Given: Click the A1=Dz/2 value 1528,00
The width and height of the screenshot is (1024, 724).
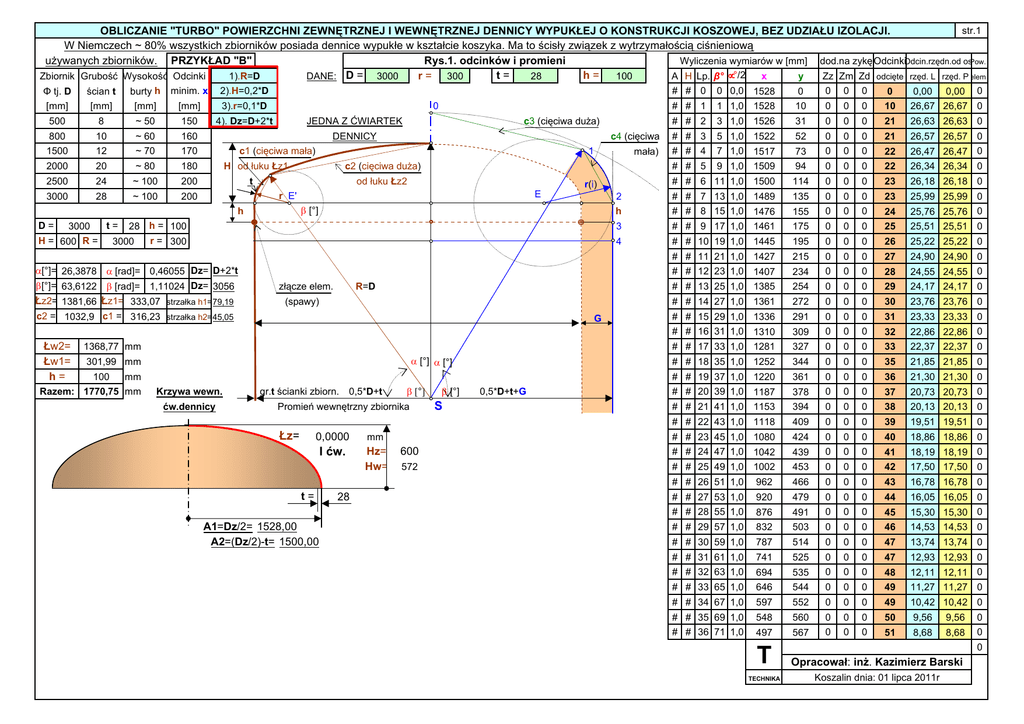Looking at the screenshot, I should 277,526.
